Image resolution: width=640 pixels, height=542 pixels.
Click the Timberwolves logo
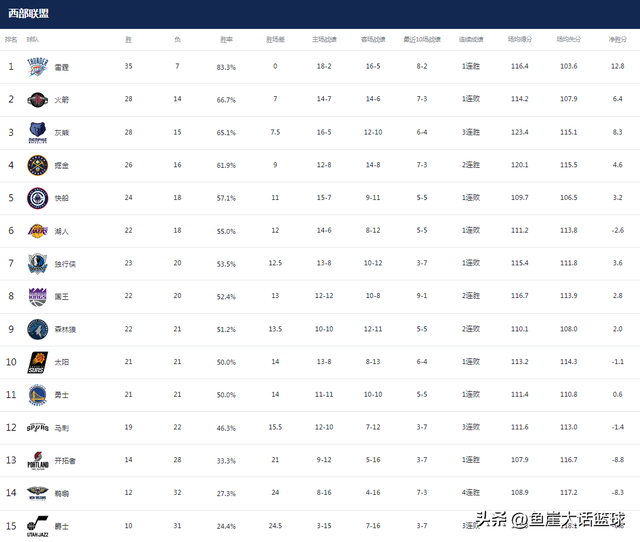click(38, 329)
